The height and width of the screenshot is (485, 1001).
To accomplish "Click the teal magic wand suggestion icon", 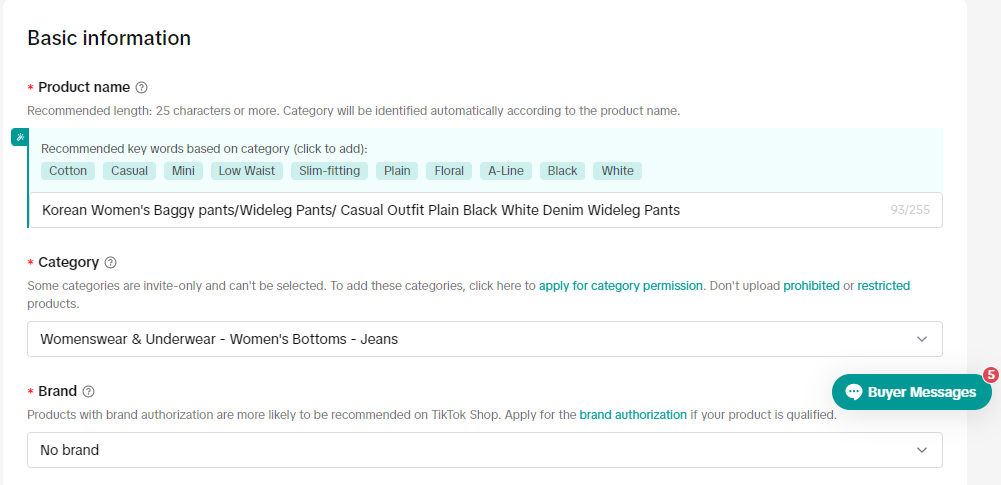I will (x=19, y=137).
